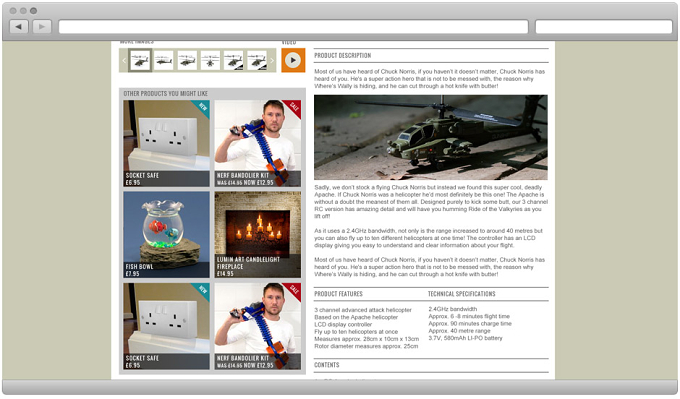The image size is (680, 399).
Task: Select the sixth helicopter thumbnail
Action: pos(257,60)
